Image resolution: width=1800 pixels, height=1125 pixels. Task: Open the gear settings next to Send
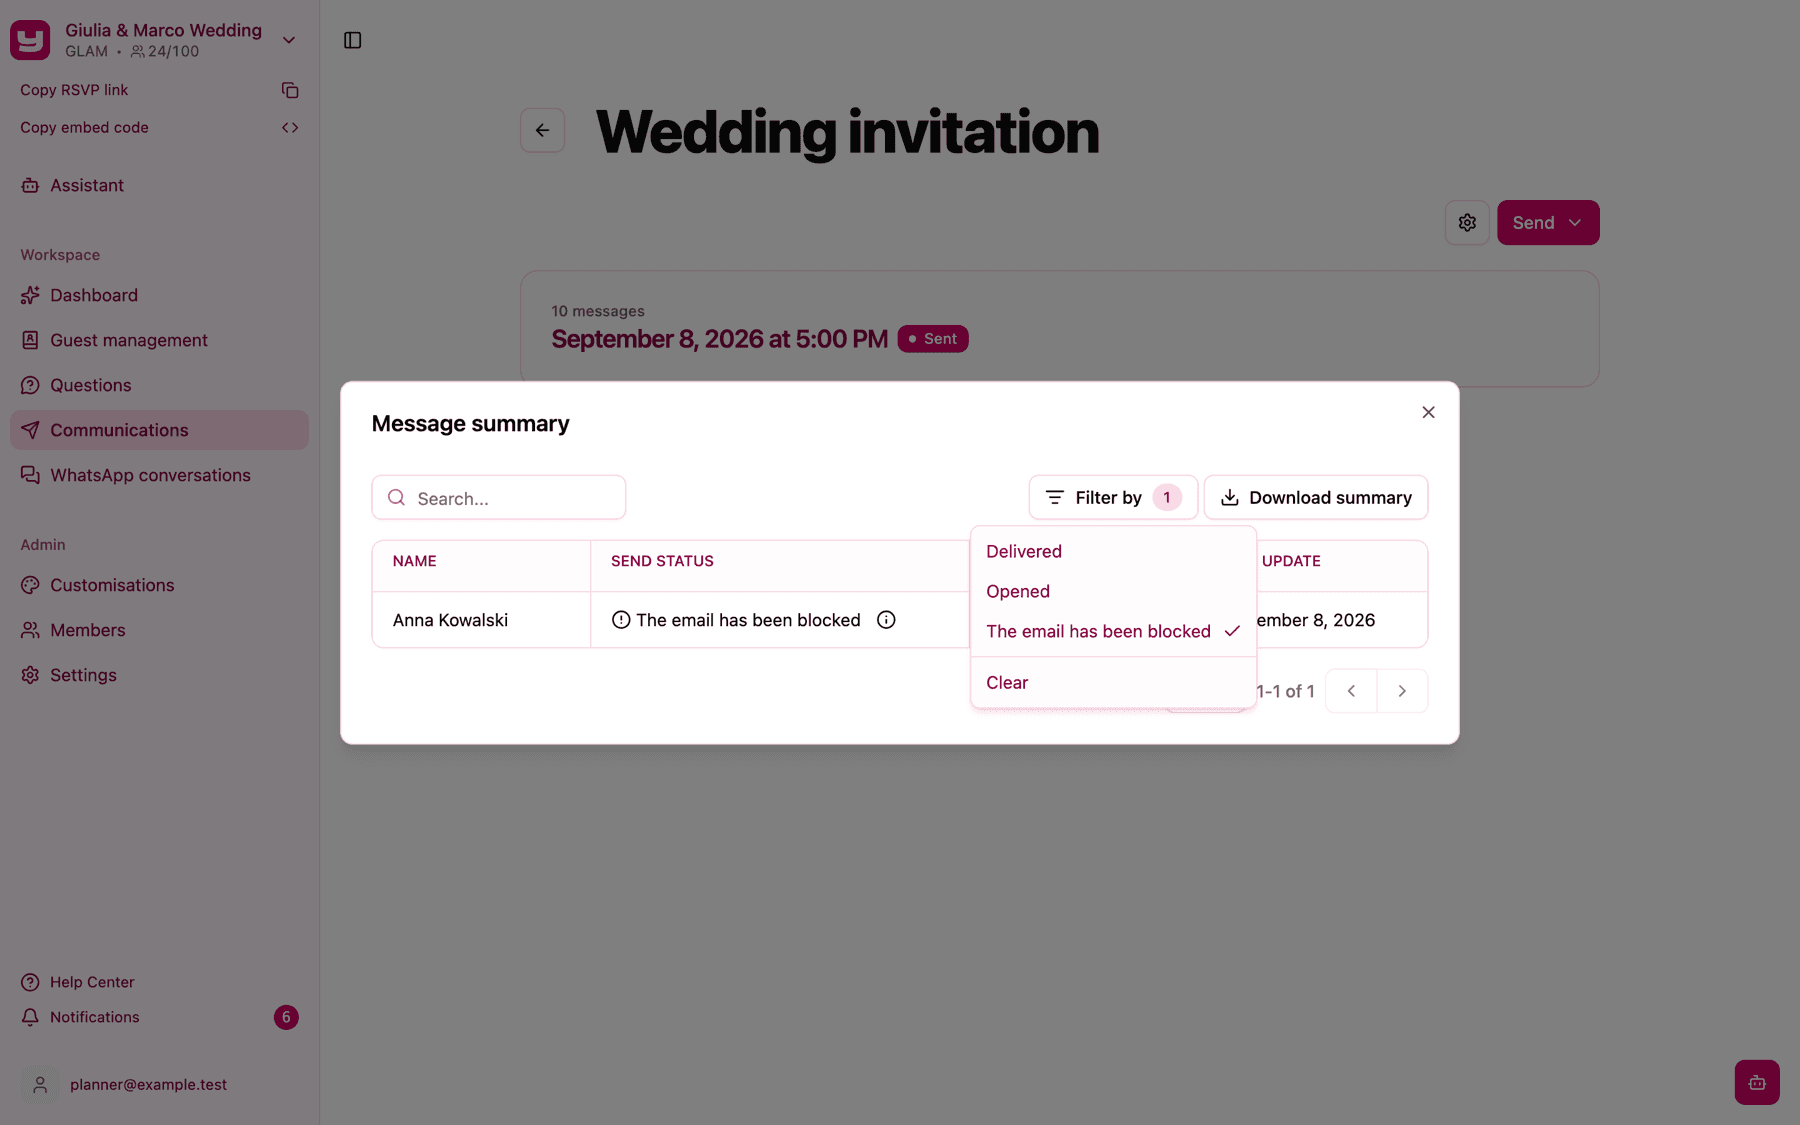(1467, 222)
